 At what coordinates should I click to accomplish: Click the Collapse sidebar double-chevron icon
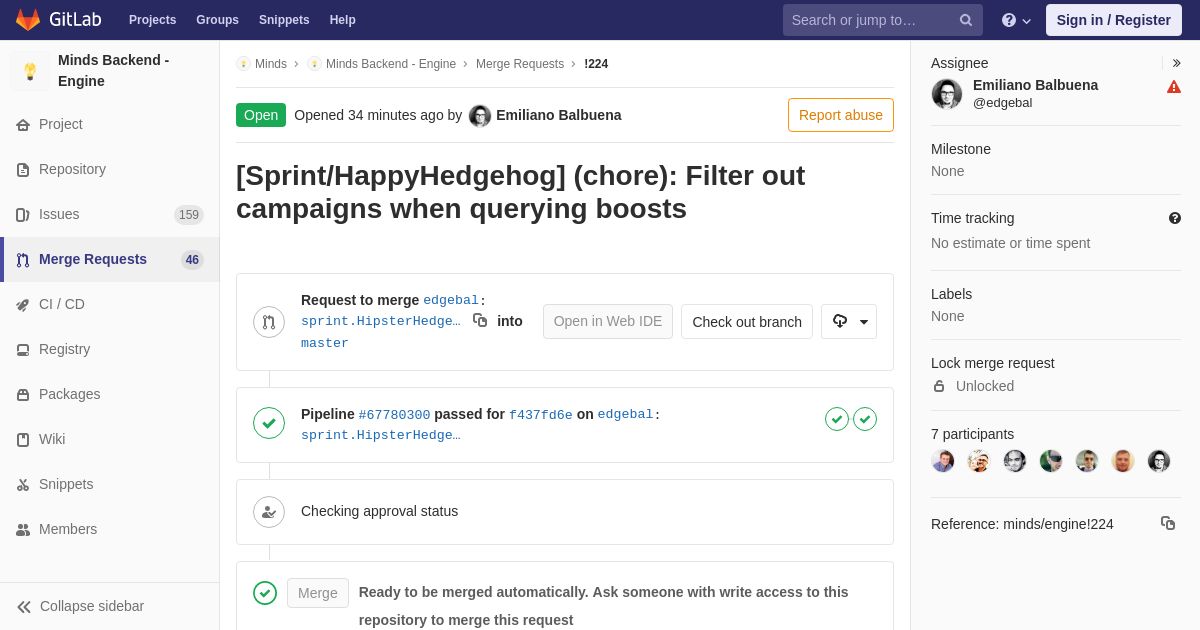click(x=24, y=607)
